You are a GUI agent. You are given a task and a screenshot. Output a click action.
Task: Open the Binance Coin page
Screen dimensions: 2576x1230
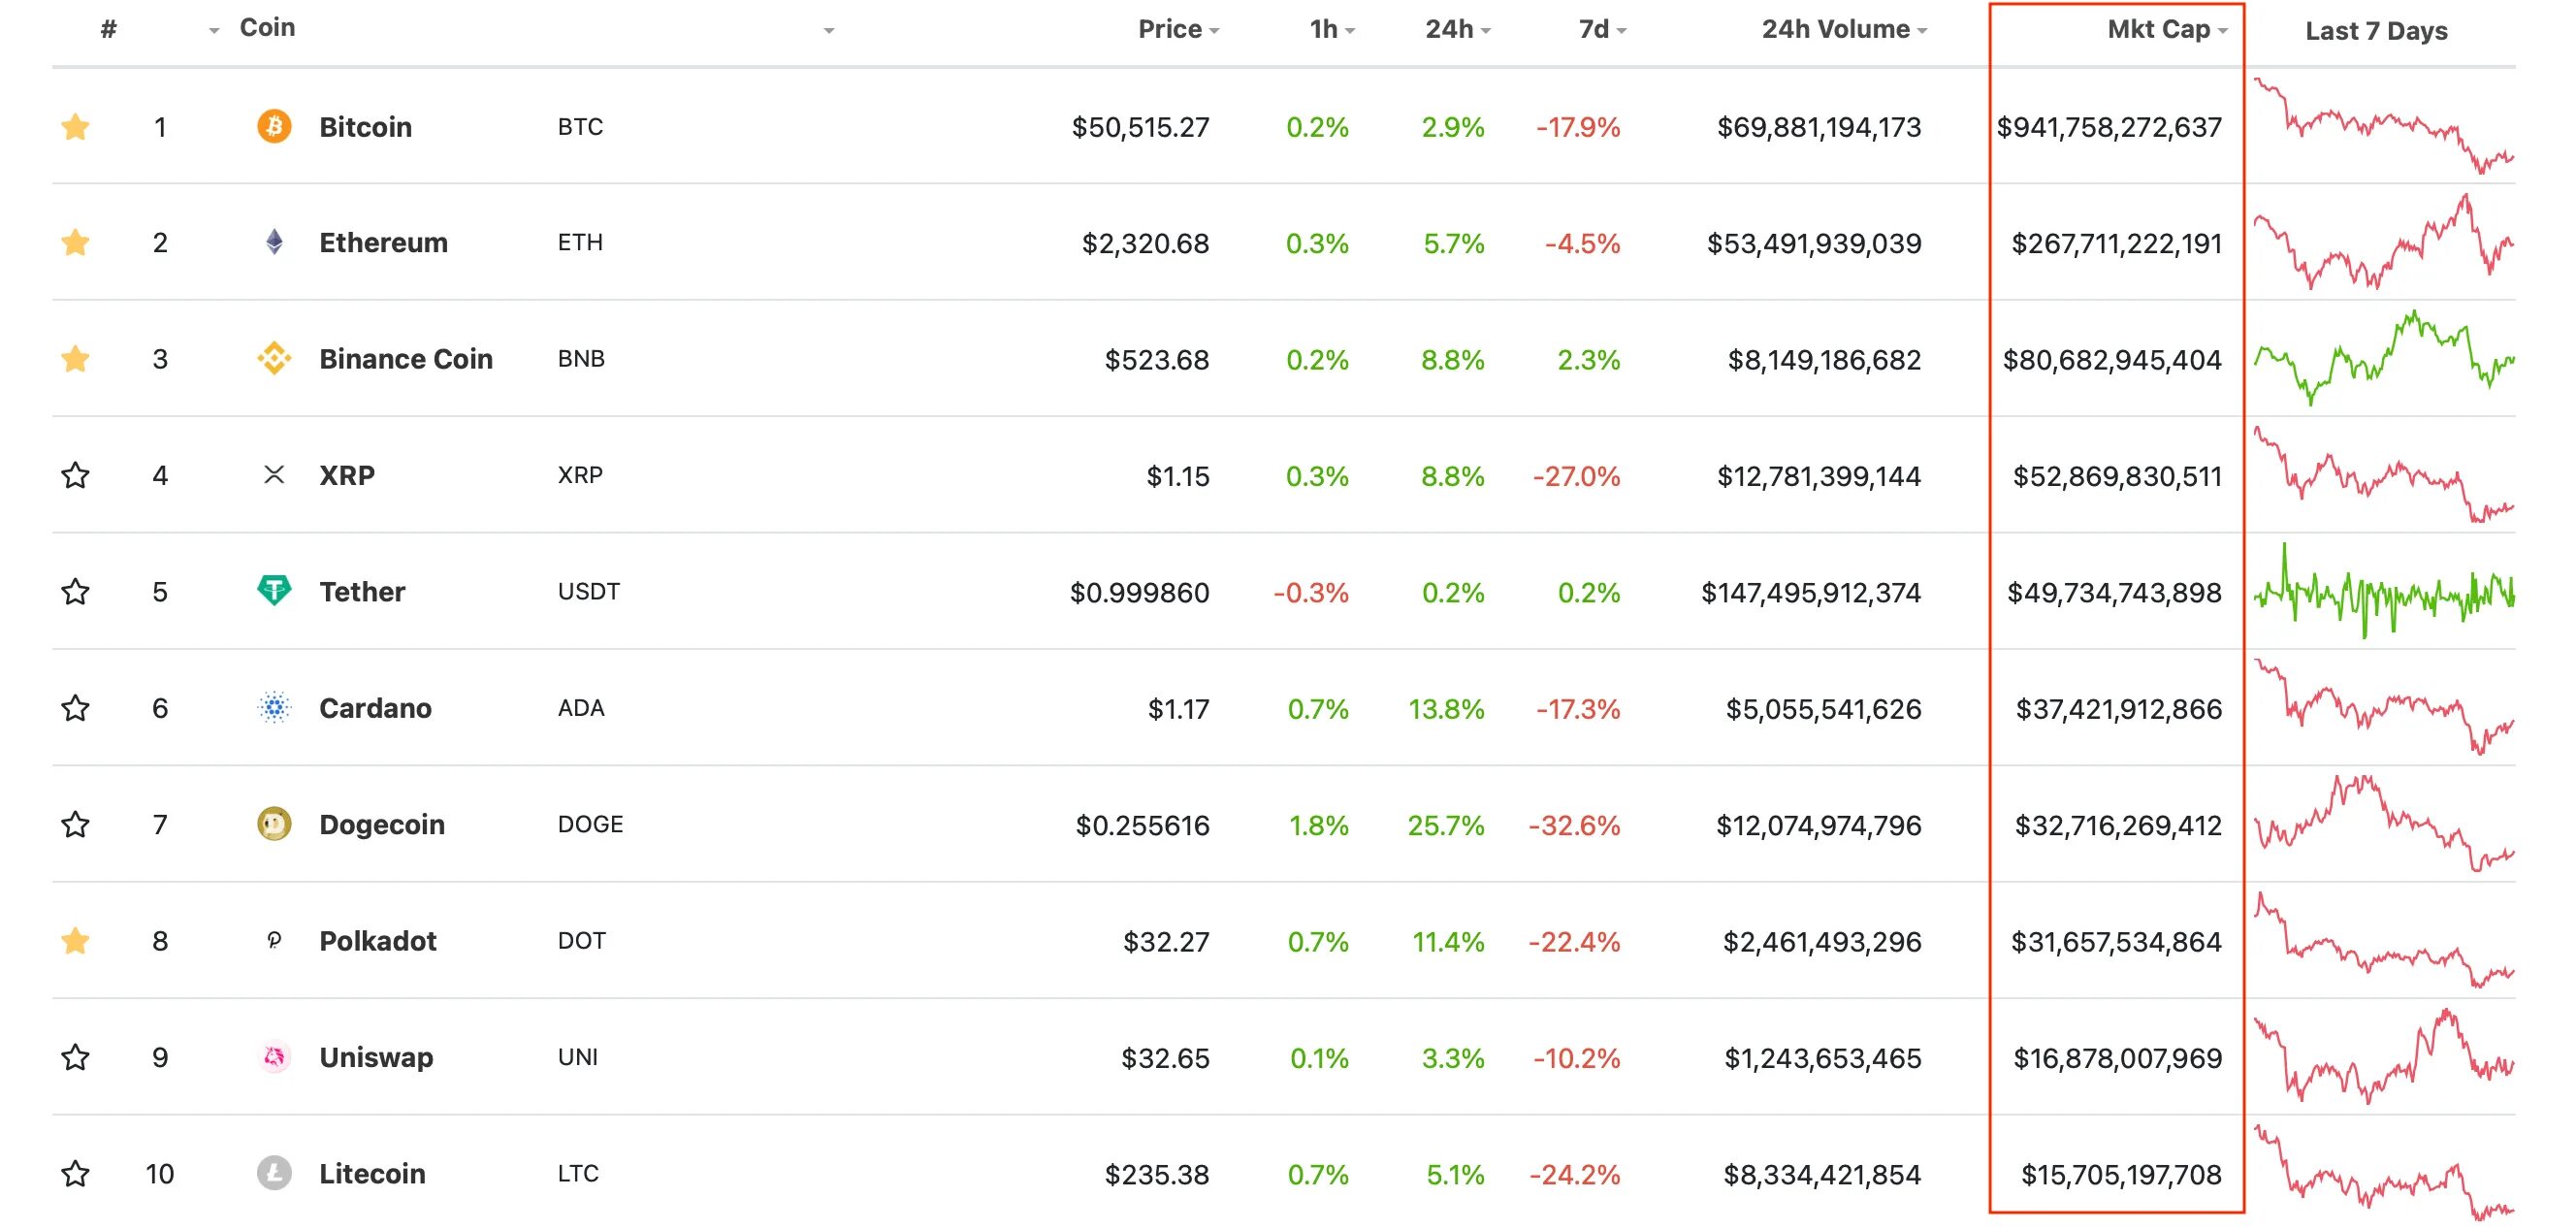coord(406,358)
